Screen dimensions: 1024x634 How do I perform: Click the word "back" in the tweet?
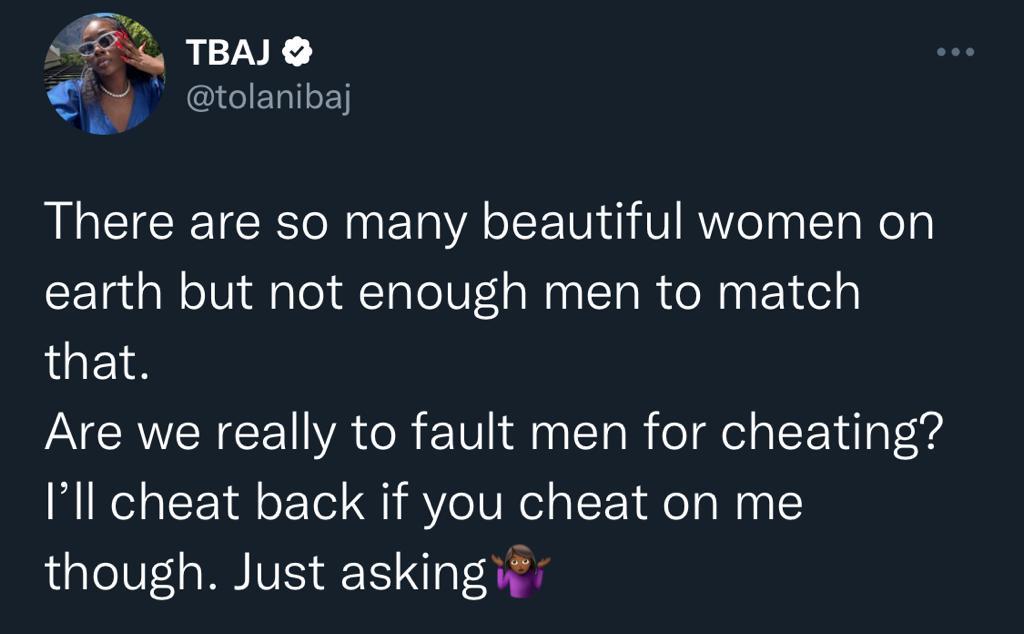(x=310, y=502)
